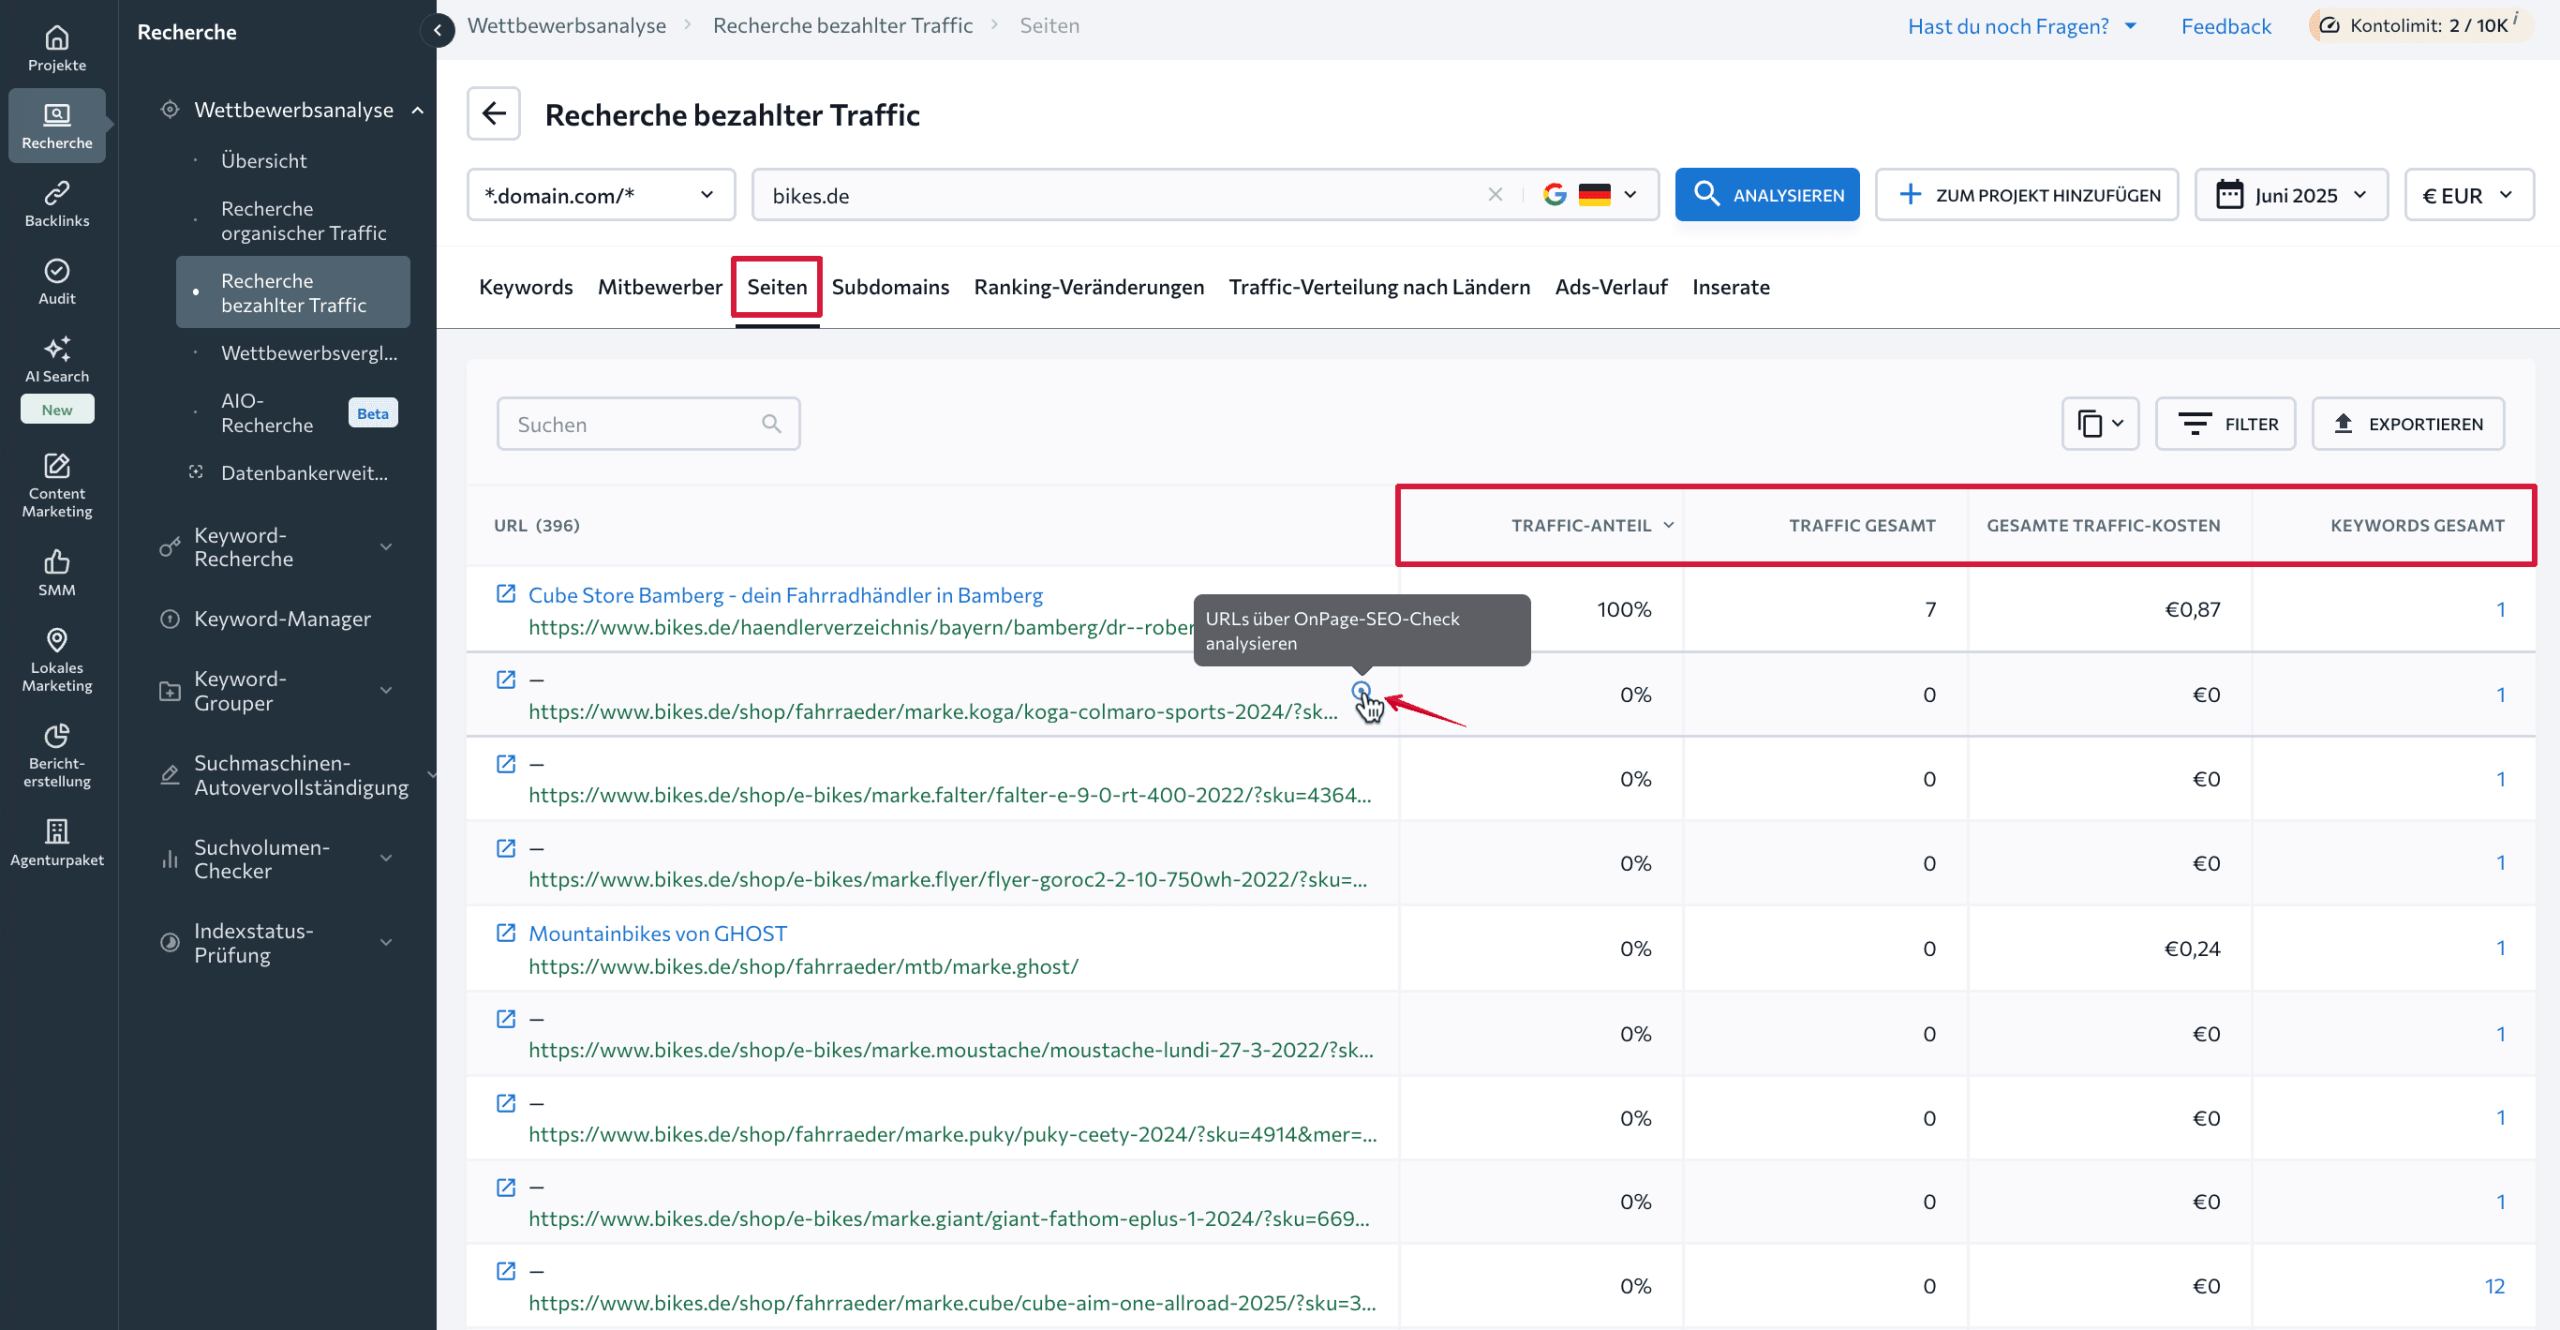Open the Juni 2025 date dropdown
The height and width of the screenshot is (1330, 2560).
(2291, 195)
